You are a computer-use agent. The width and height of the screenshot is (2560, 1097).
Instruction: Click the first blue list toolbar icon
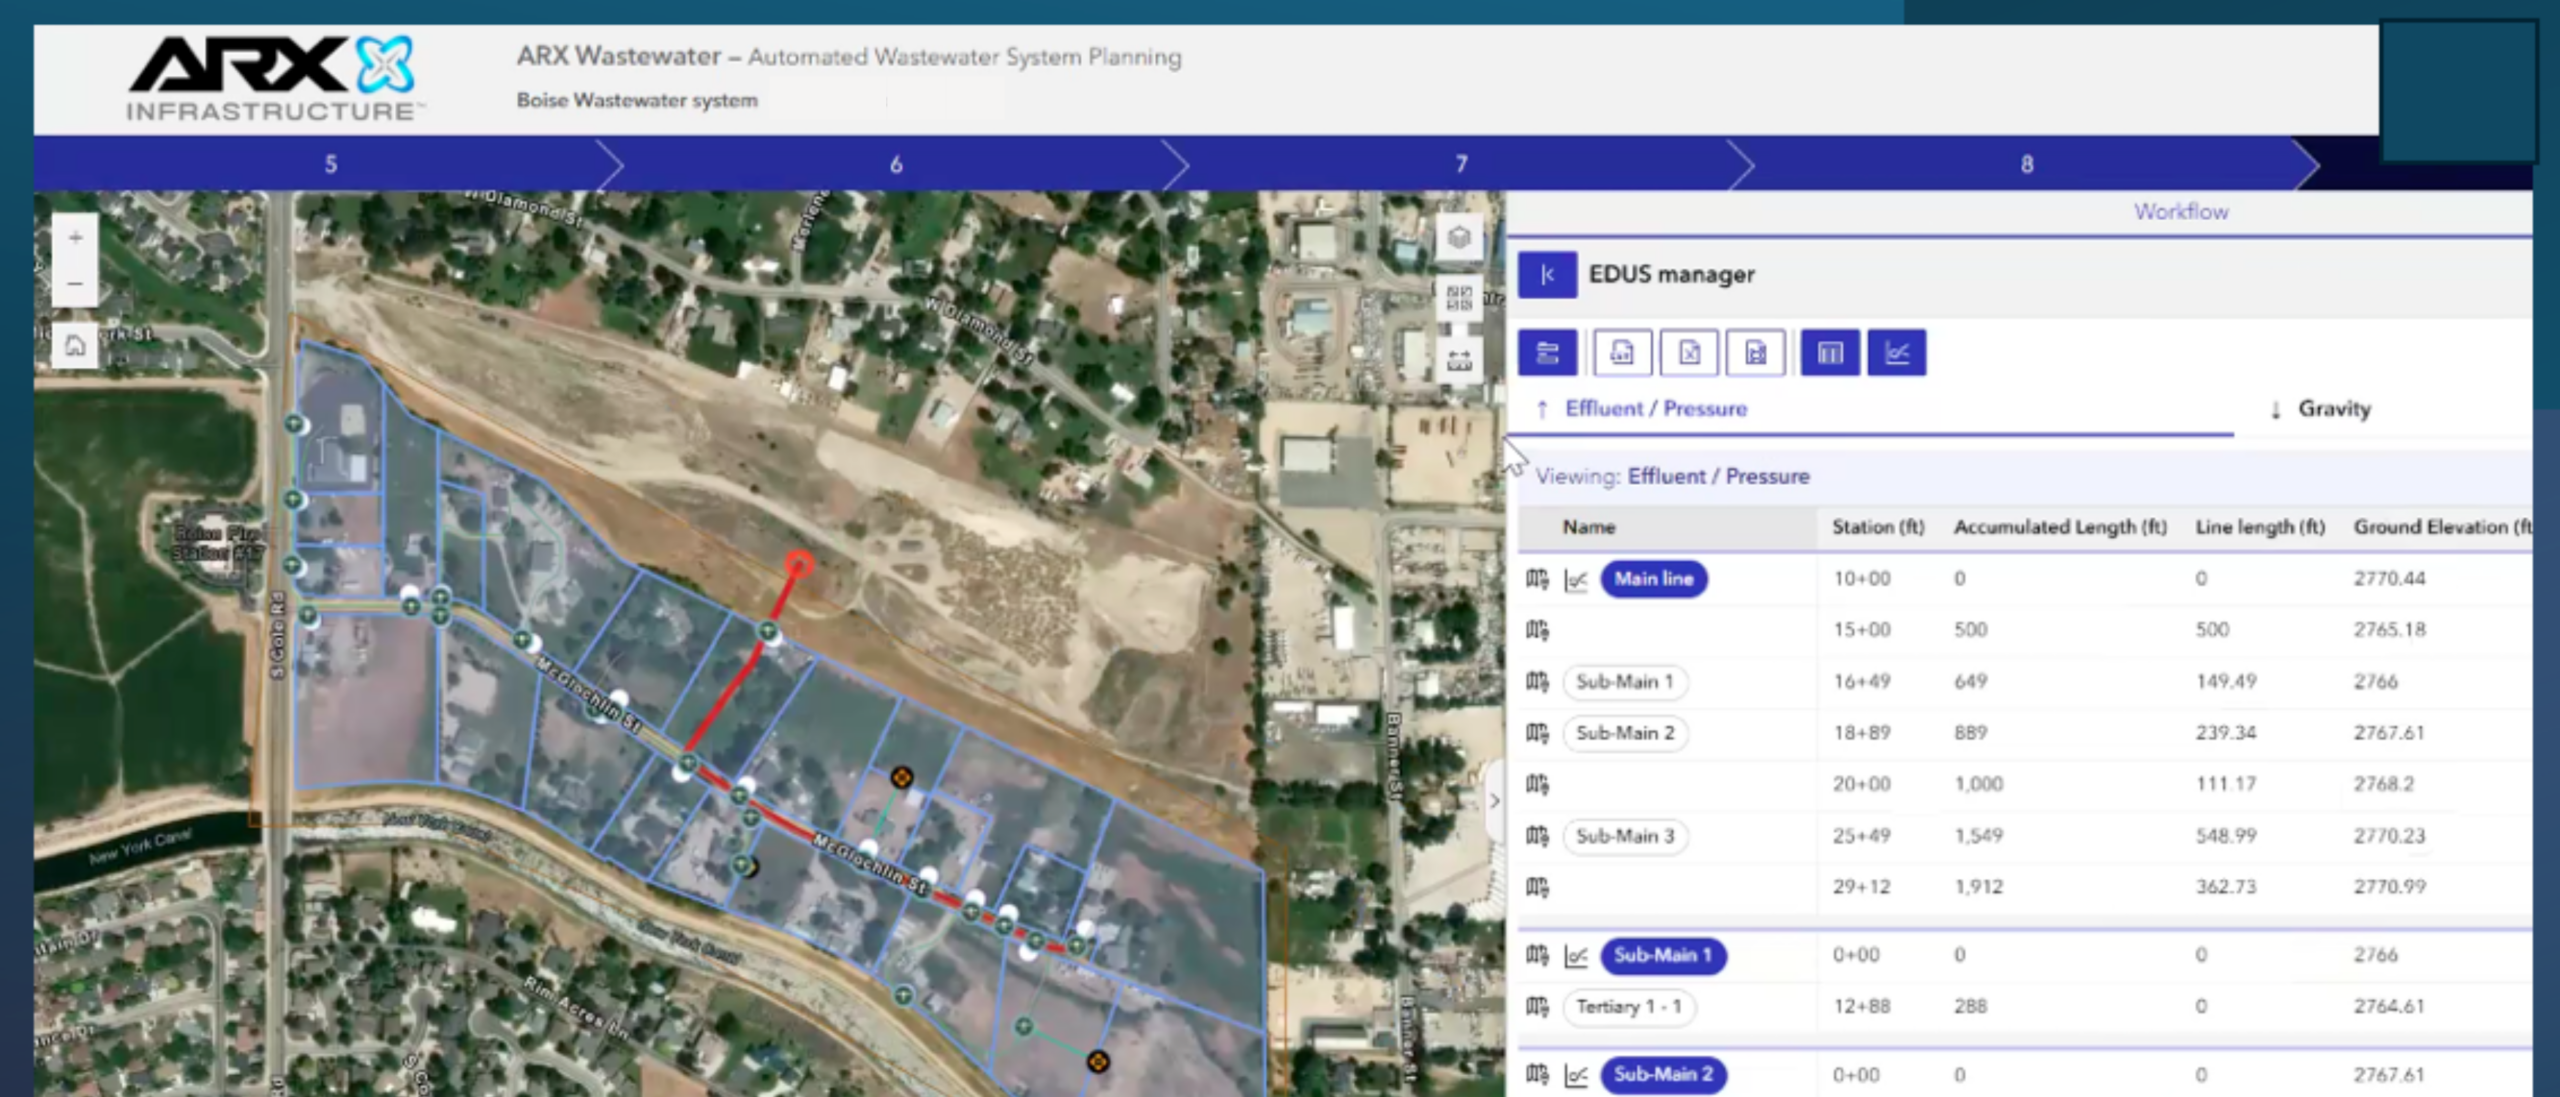coord(1547,353)
